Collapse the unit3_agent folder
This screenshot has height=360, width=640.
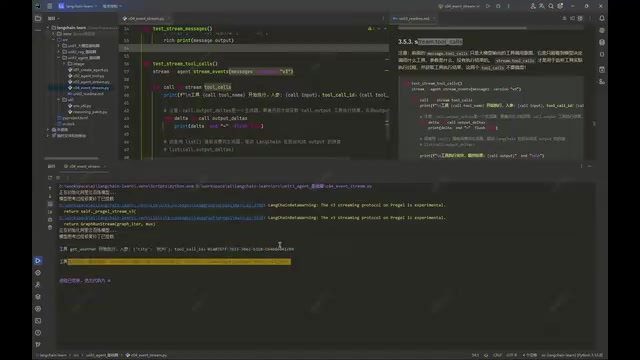58,58
